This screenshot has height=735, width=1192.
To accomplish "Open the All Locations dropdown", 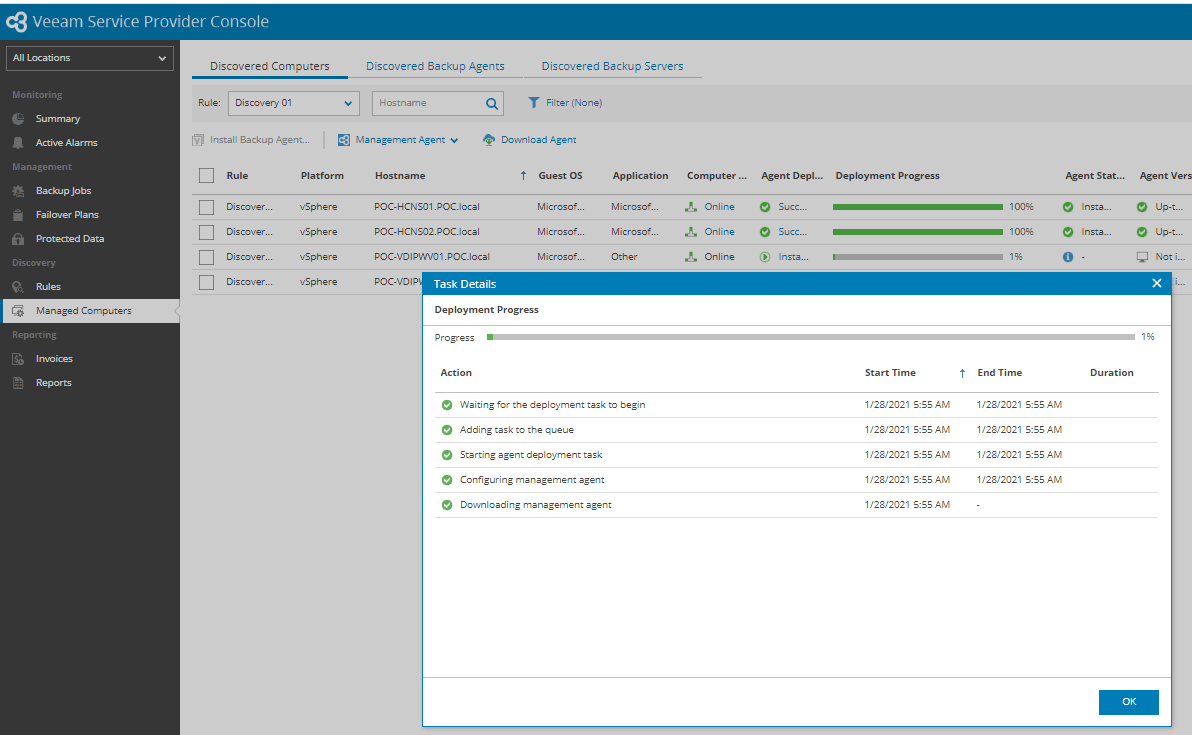I will [x=90, y=59].
